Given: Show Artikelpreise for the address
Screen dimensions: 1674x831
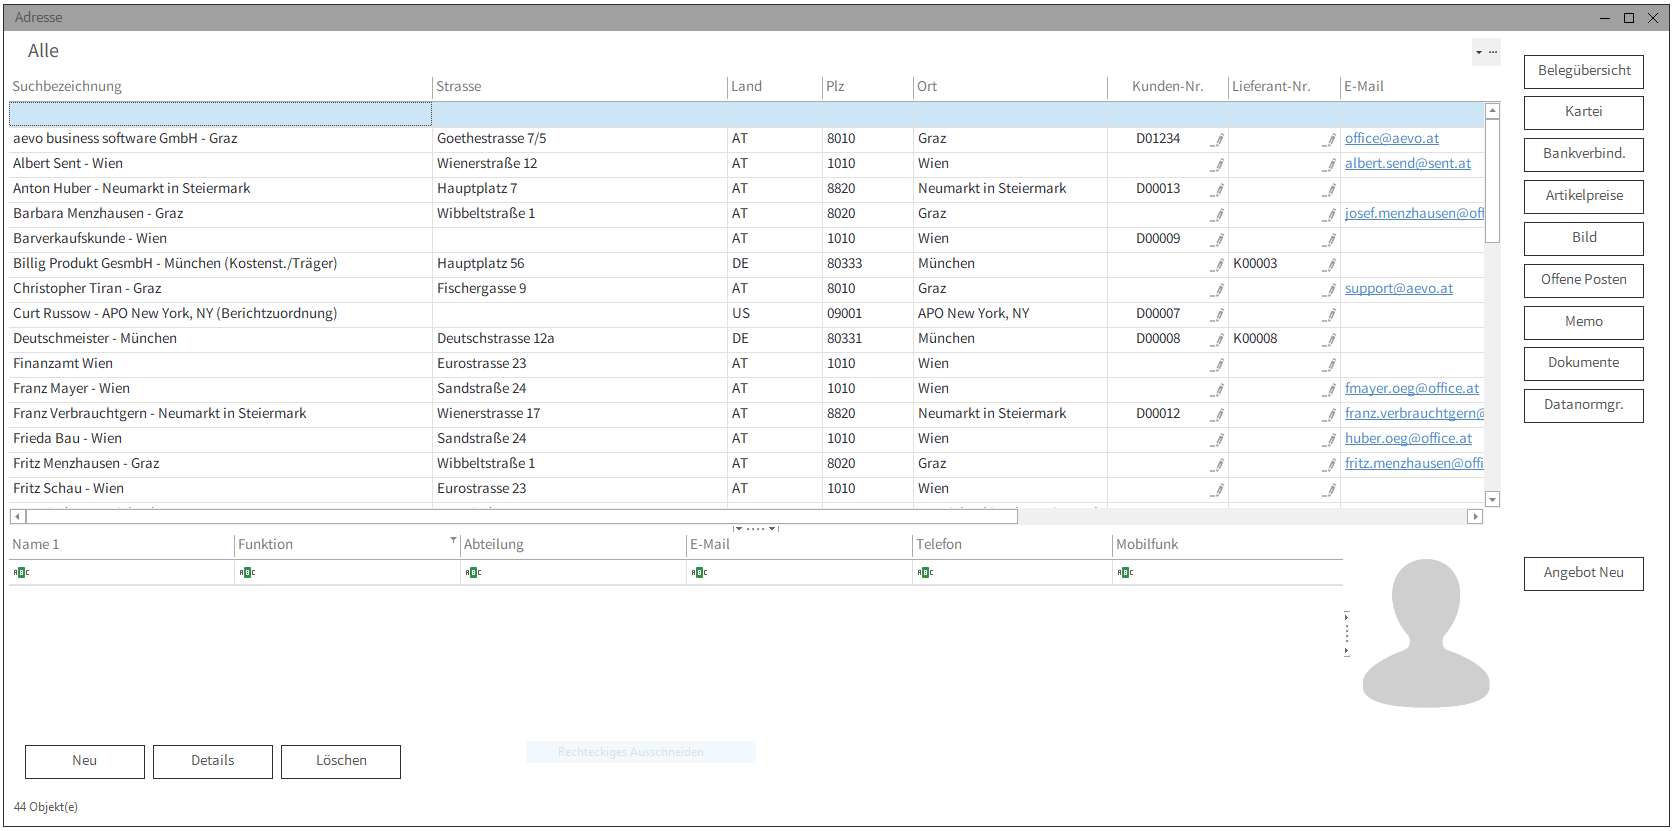Looking at the screenshot, I should pyautogui.click(x=1584, y=196).
